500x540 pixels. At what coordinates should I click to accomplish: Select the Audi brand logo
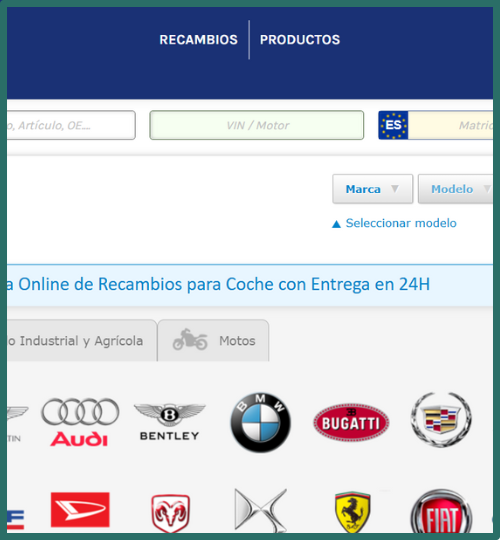(80, 422)
